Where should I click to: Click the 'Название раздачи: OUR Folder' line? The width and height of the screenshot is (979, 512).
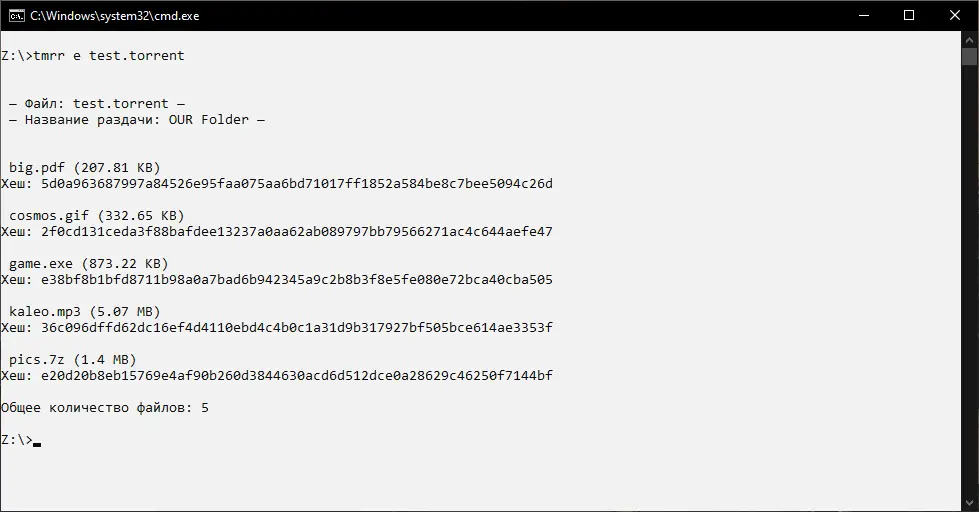(137, 119)
